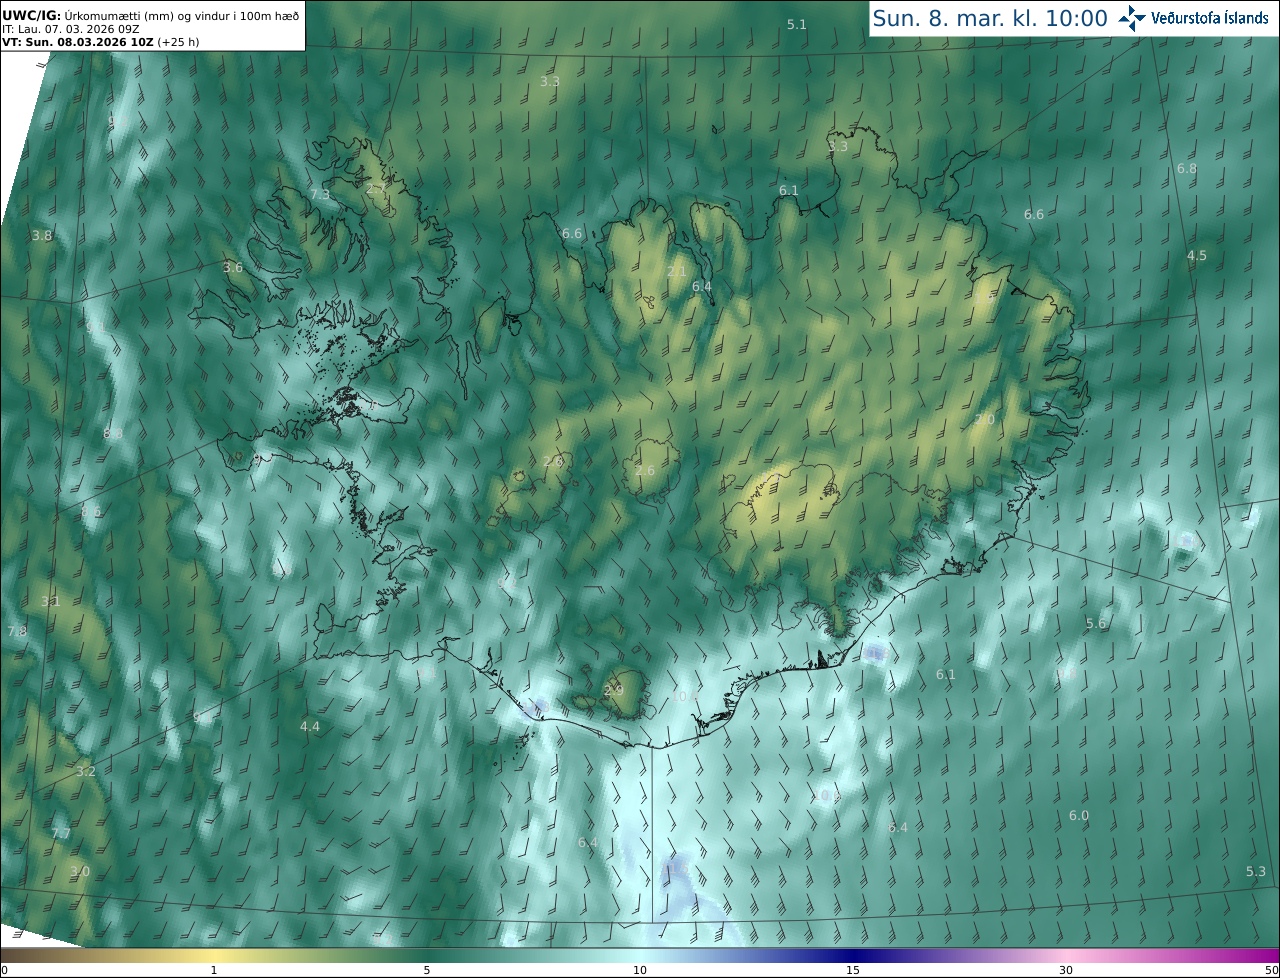Click the 3.8 value on the map

point(42,236)
